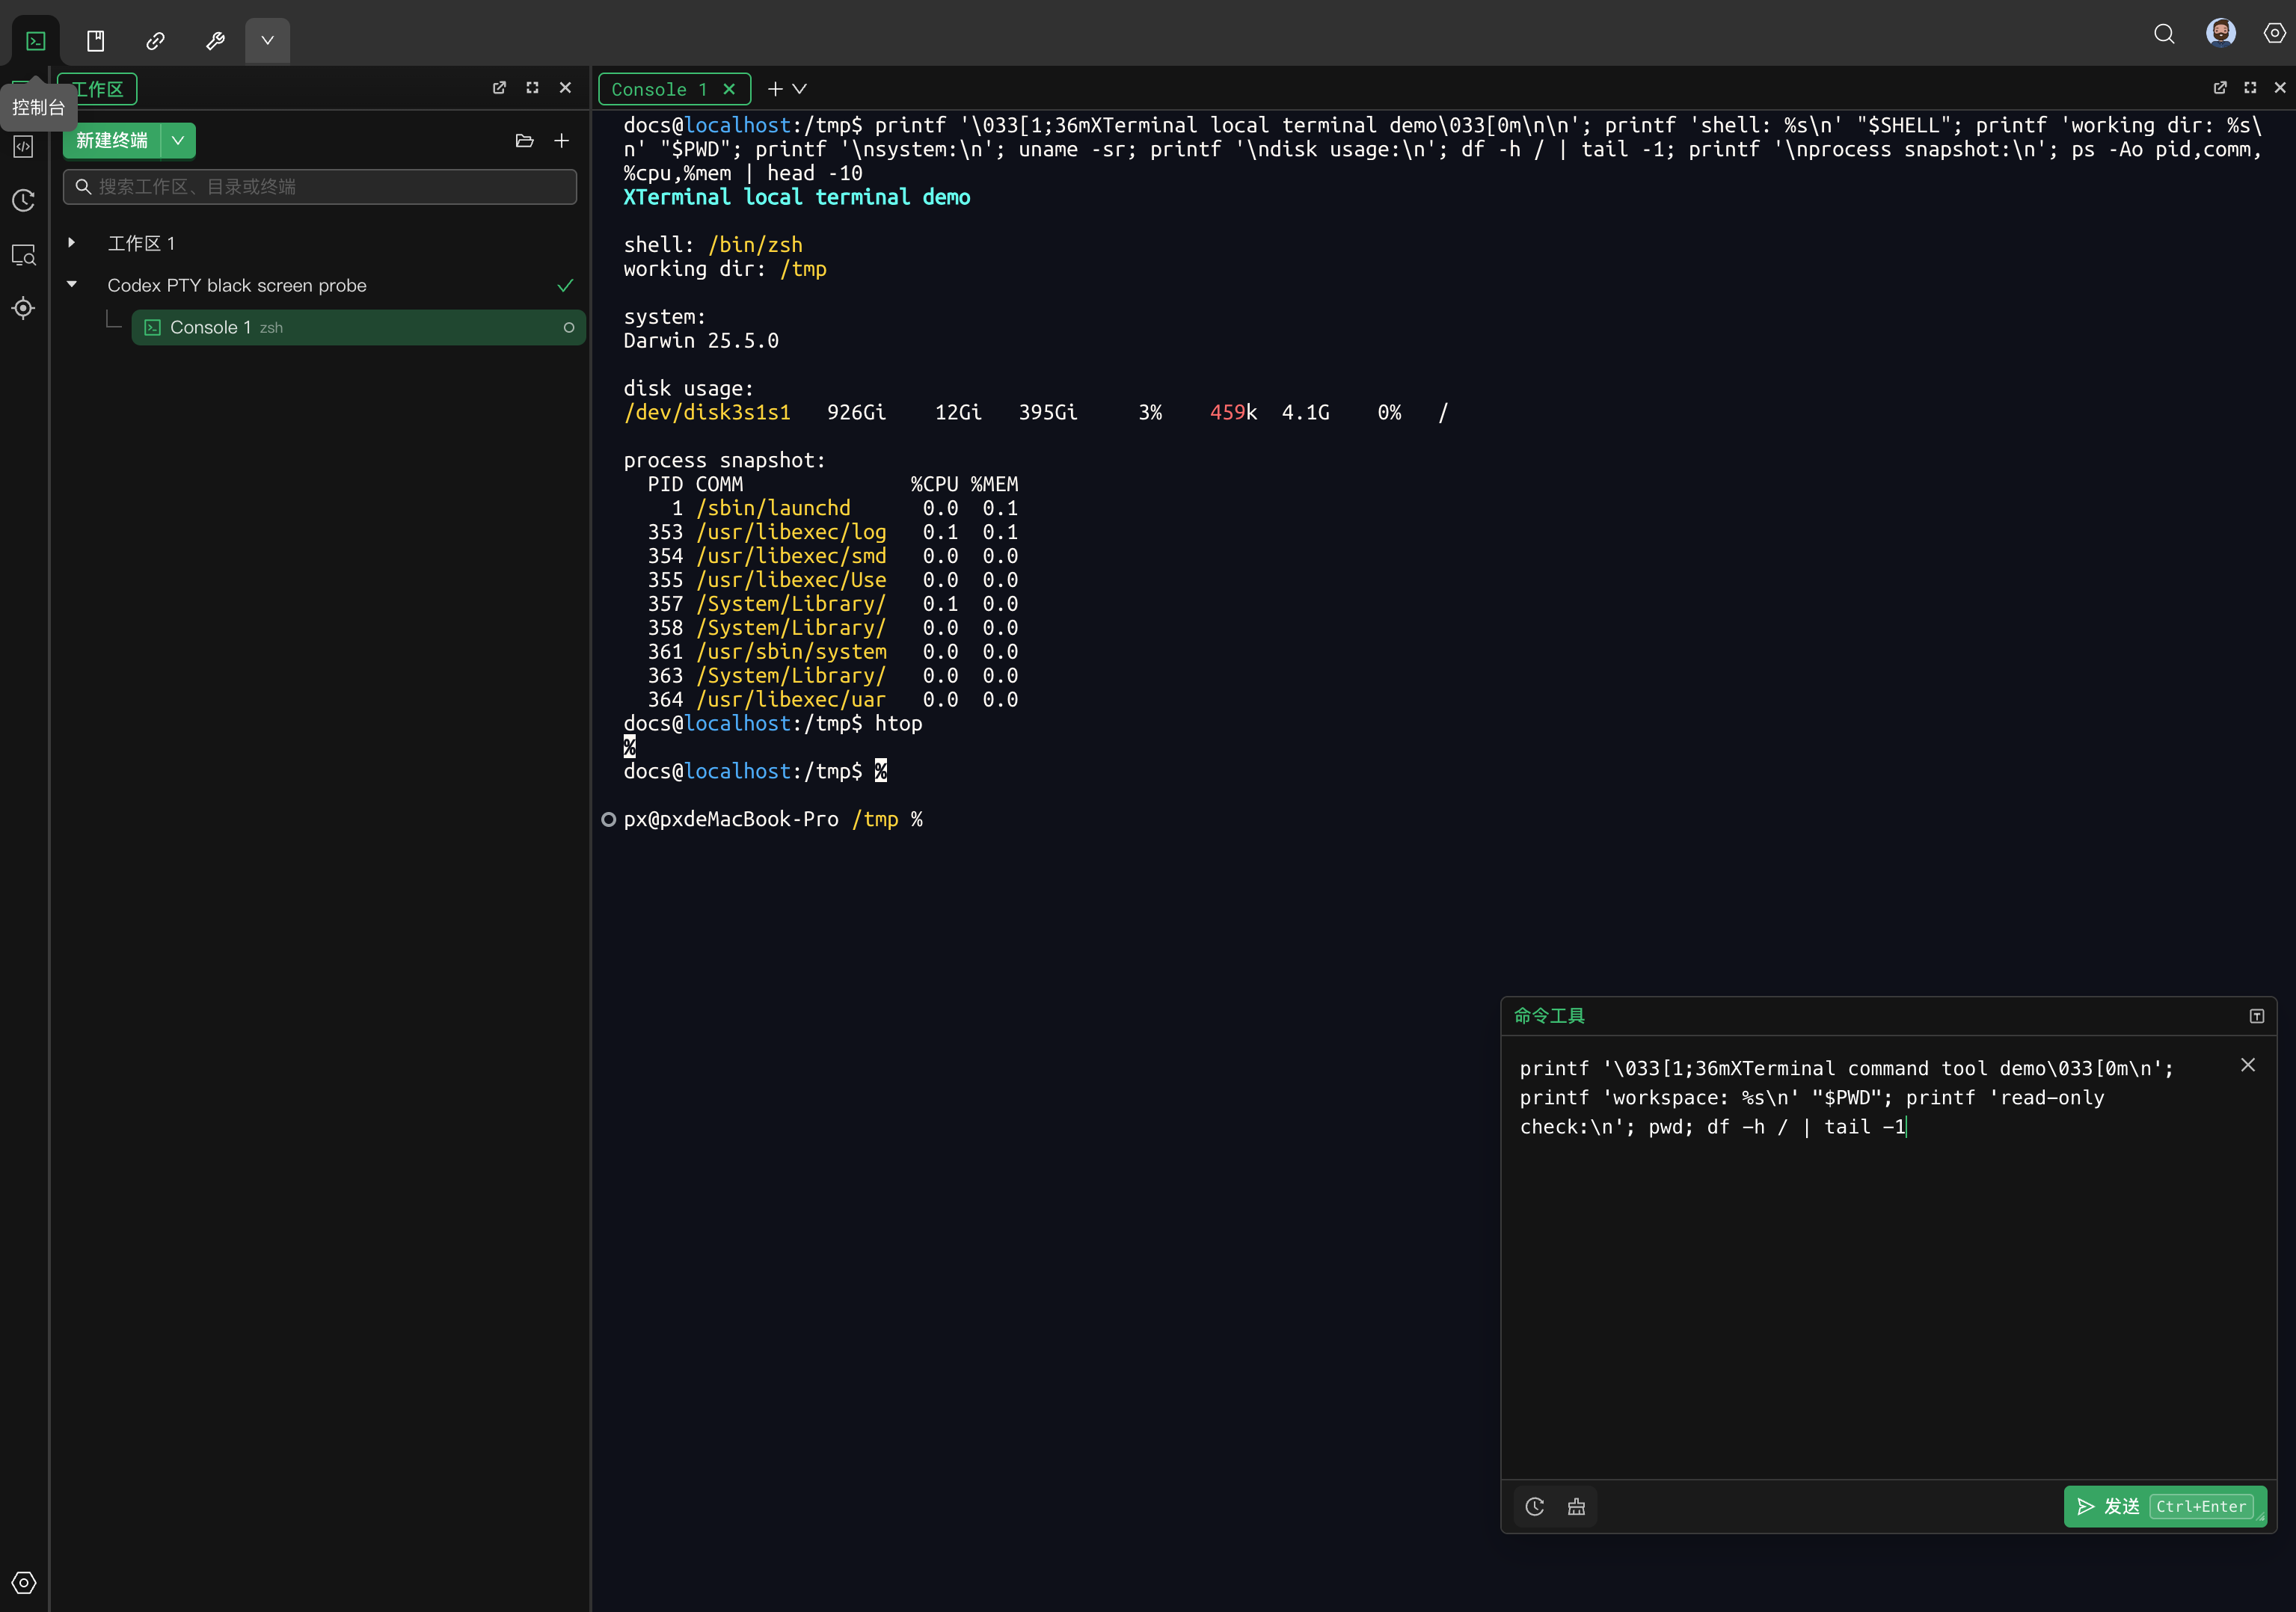Click the broom clean icon in command tool

coord(1577,1507)
